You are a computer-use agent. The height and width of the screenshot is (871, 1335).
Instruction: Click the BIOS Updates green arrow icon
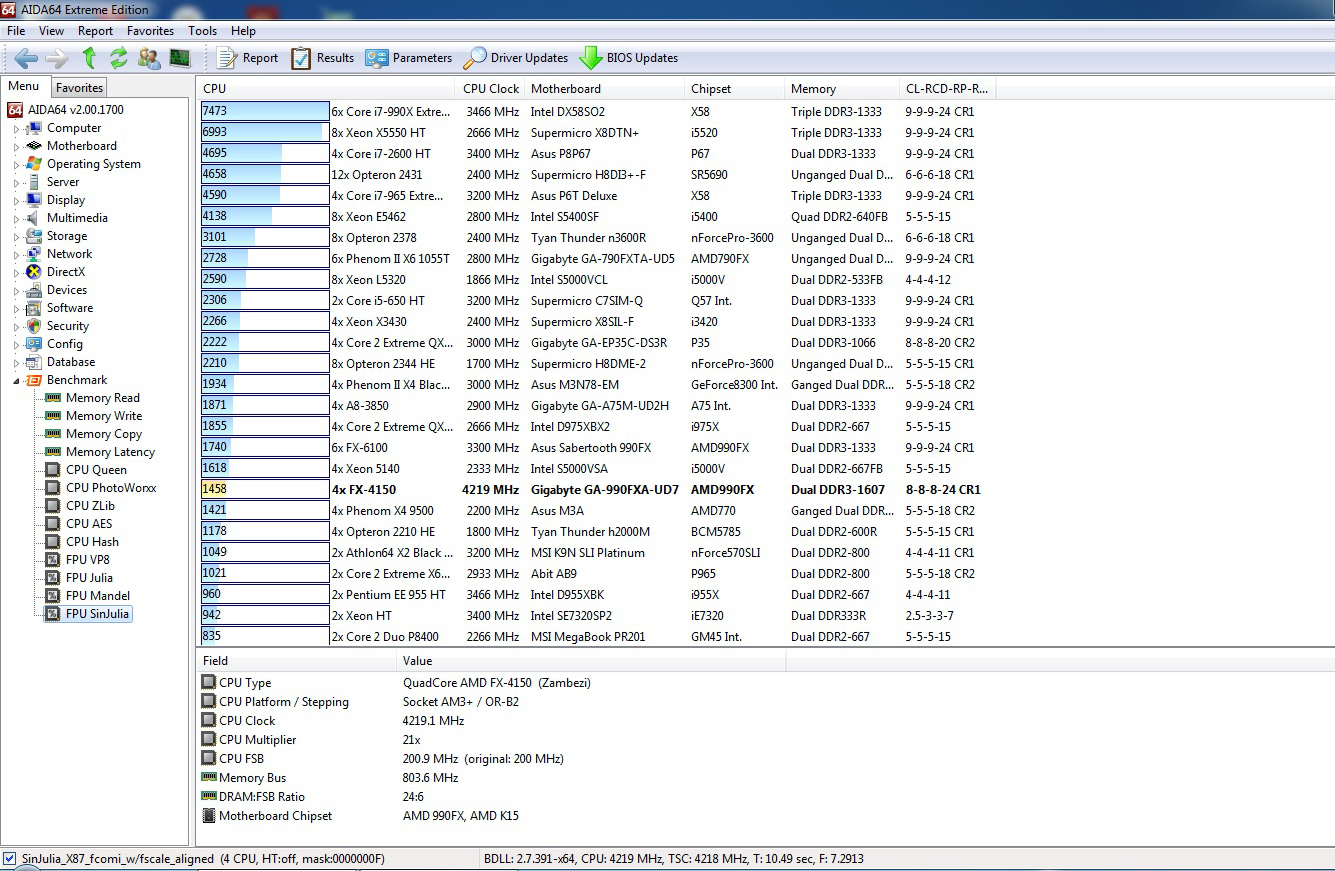pyautogui.click(x=591, y=58)
